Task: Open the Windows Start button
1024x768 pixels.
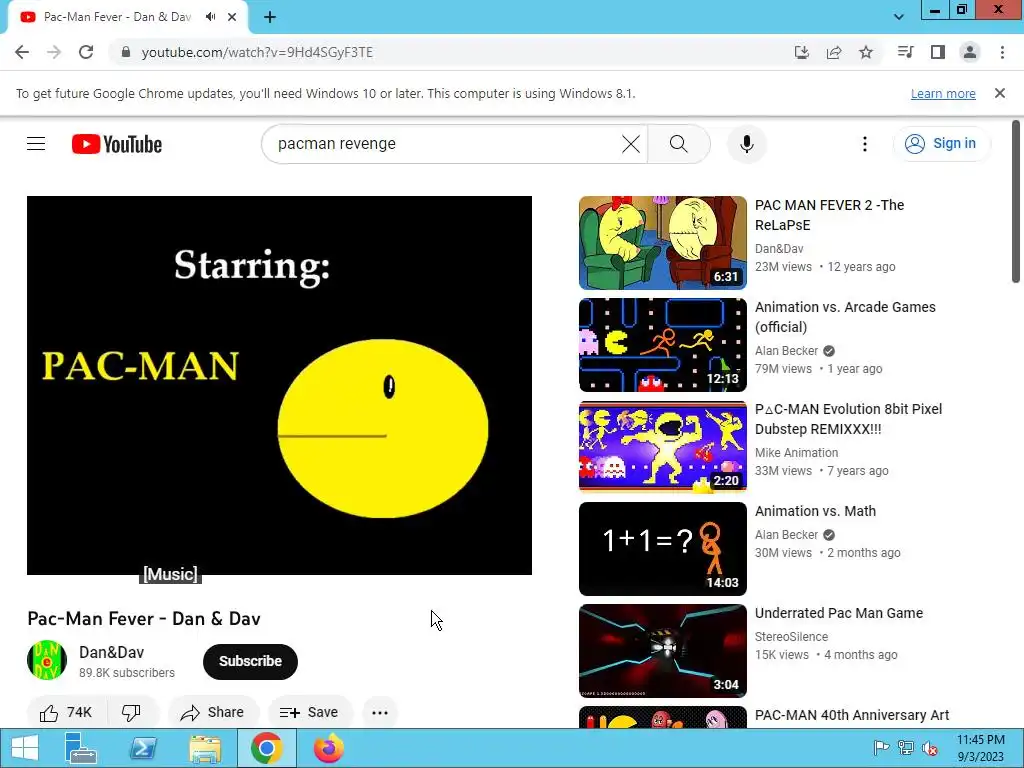Action: (x=25, y=748)
